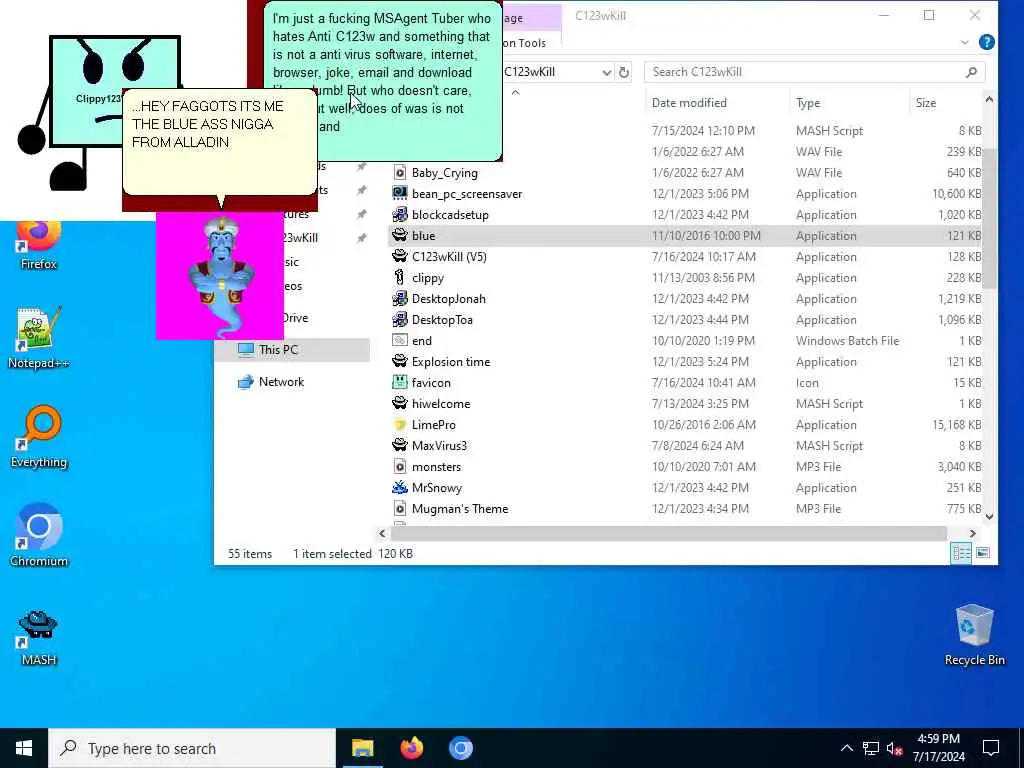Switch to details view button
The height and width of the screenshot is (768, 1024).
click(961, 554)
